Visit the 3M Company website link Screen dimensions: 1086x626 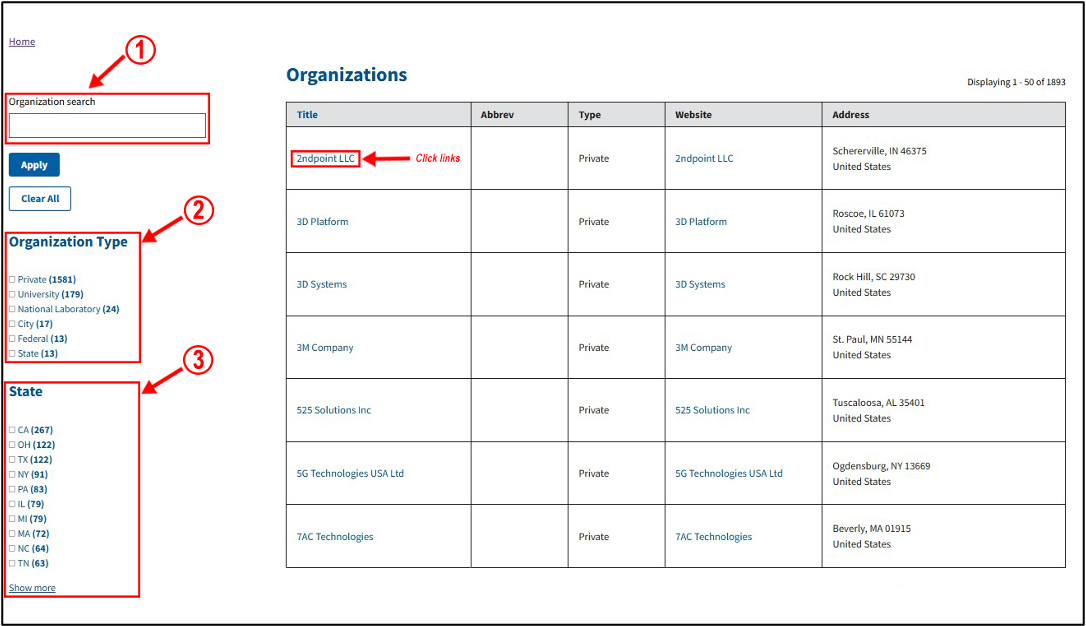tap(704, 348)
